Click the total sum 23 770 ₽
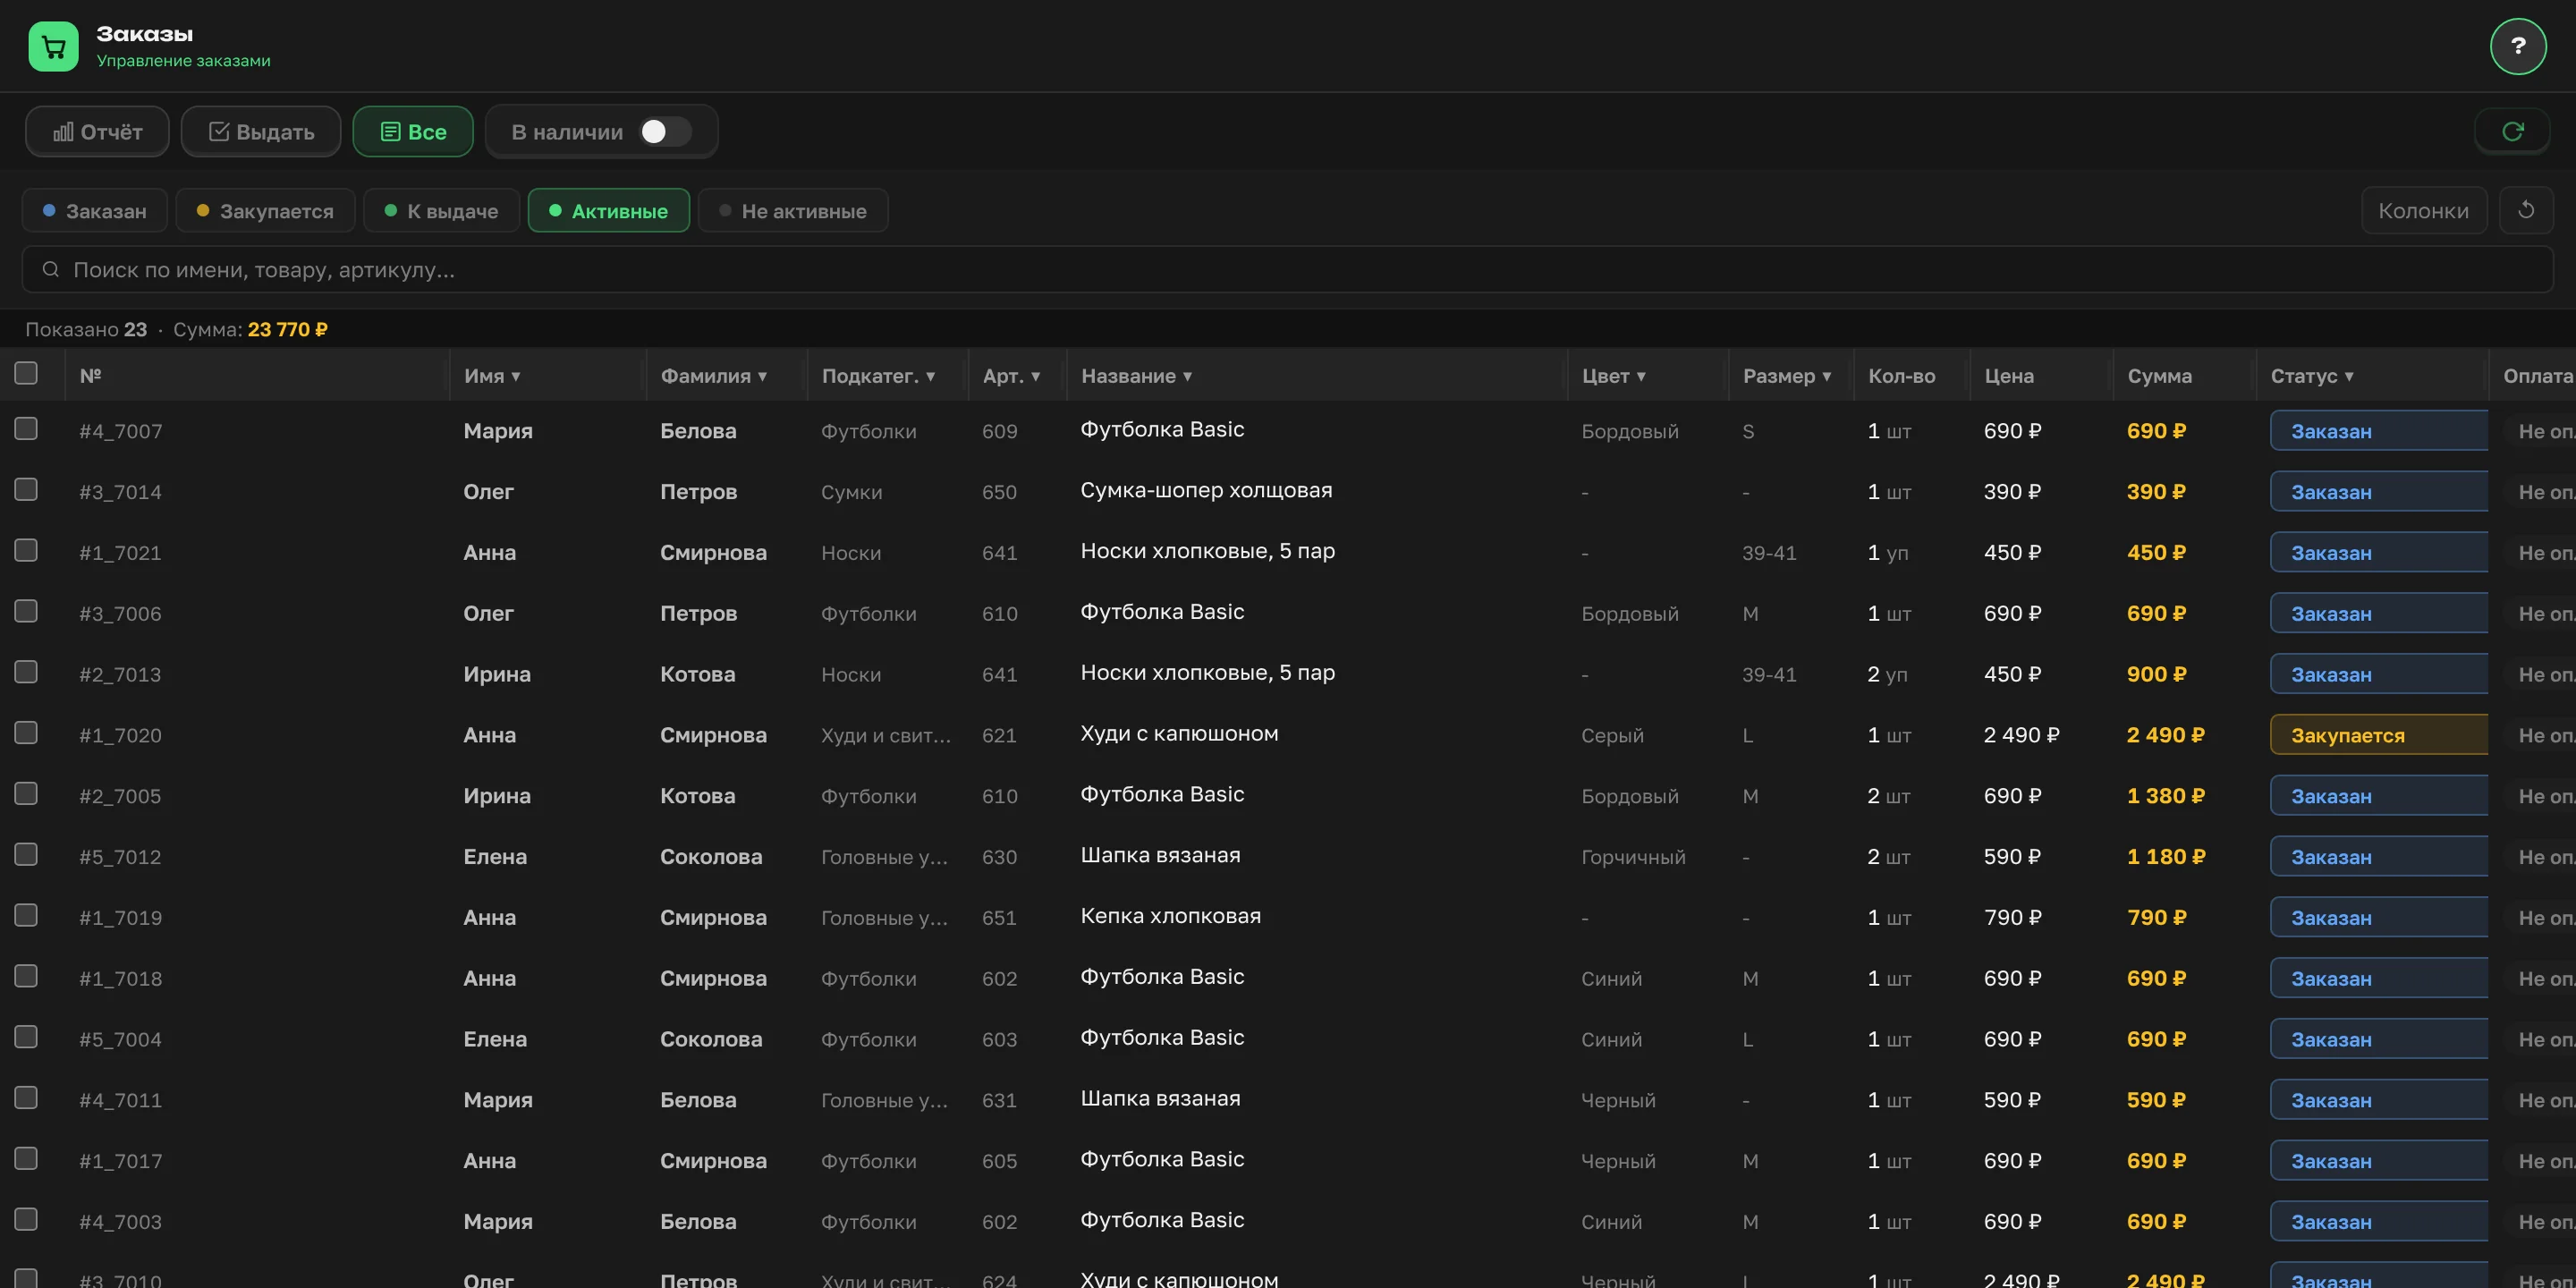 point(287,329)
